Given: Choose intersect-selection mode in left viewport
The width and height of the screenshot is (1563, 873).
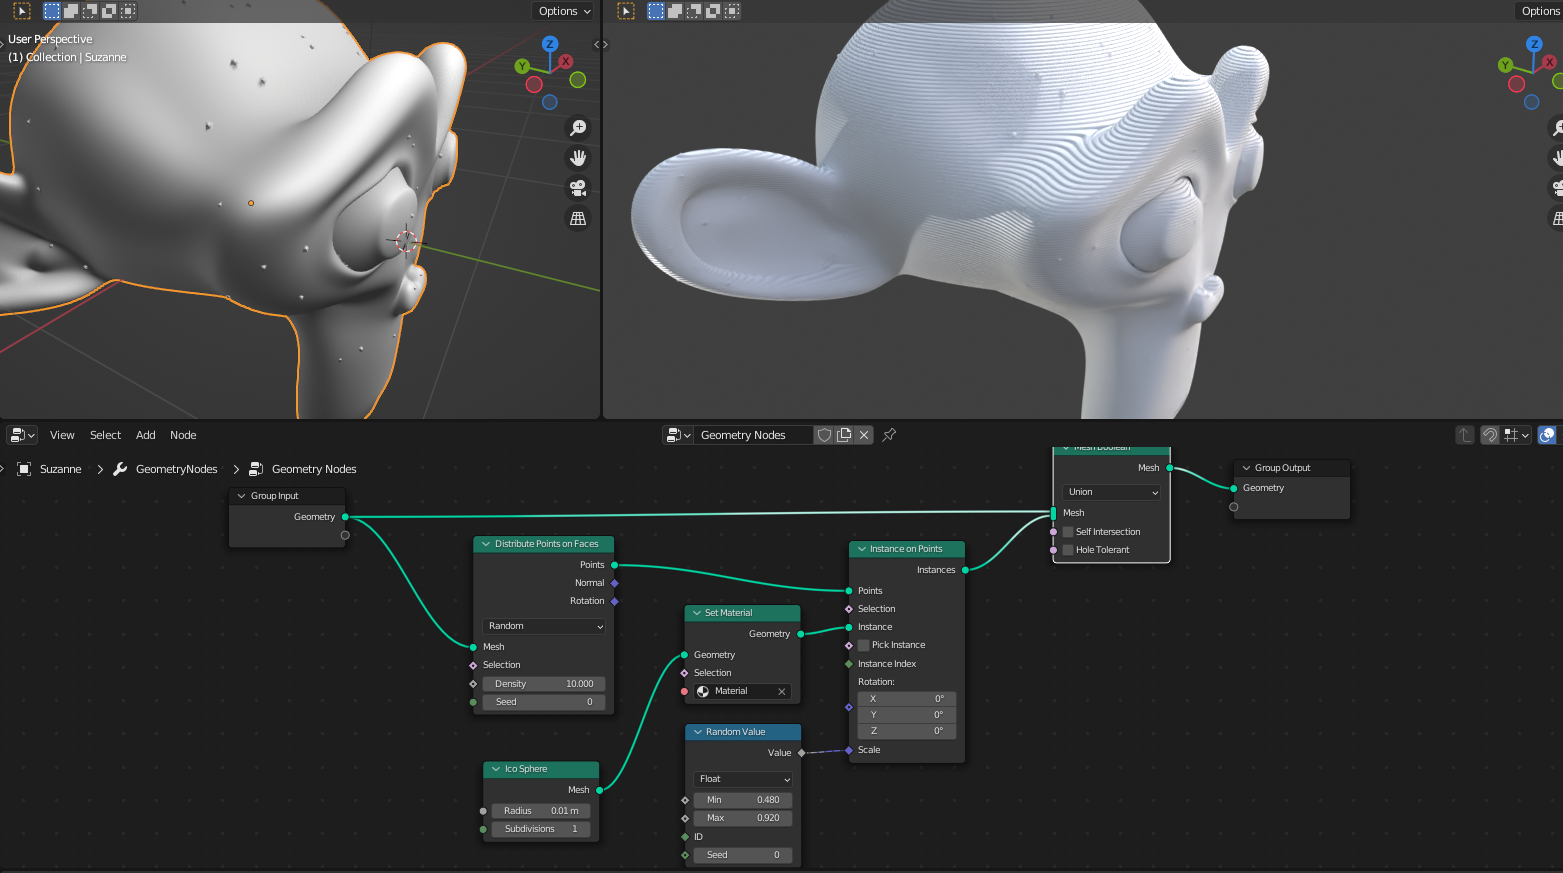Looking at the screenshot, I should tap(128, 11).
